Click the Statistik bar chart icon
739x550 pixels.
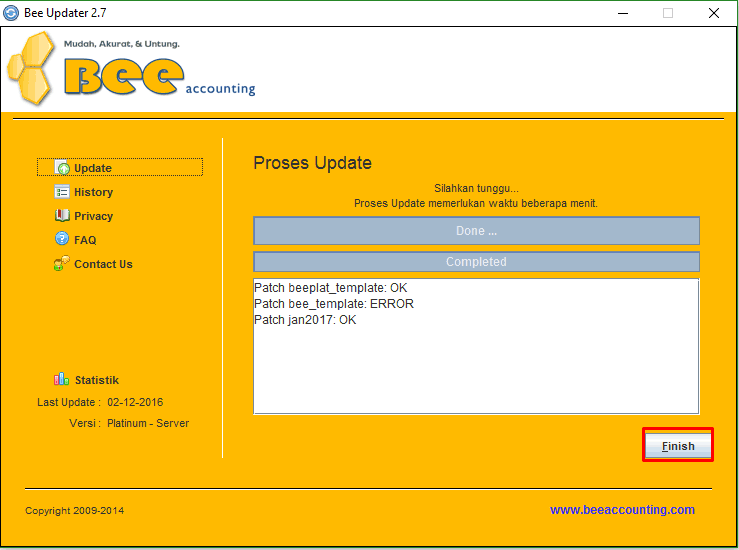coord(61,379)
